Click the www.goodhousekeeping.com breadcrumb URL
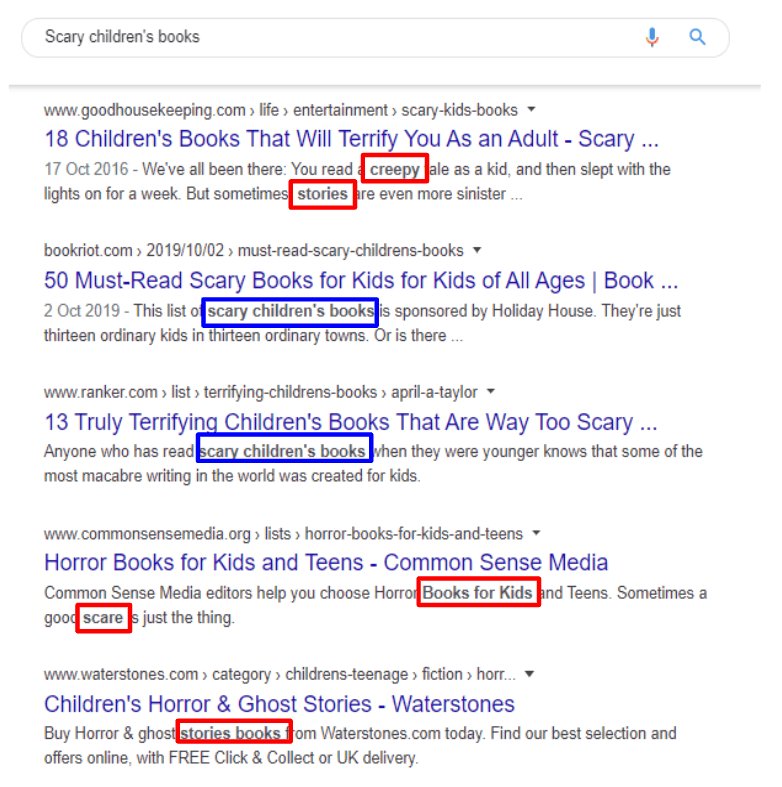Screen dimensions: 782x787 [x=281, y=110]
